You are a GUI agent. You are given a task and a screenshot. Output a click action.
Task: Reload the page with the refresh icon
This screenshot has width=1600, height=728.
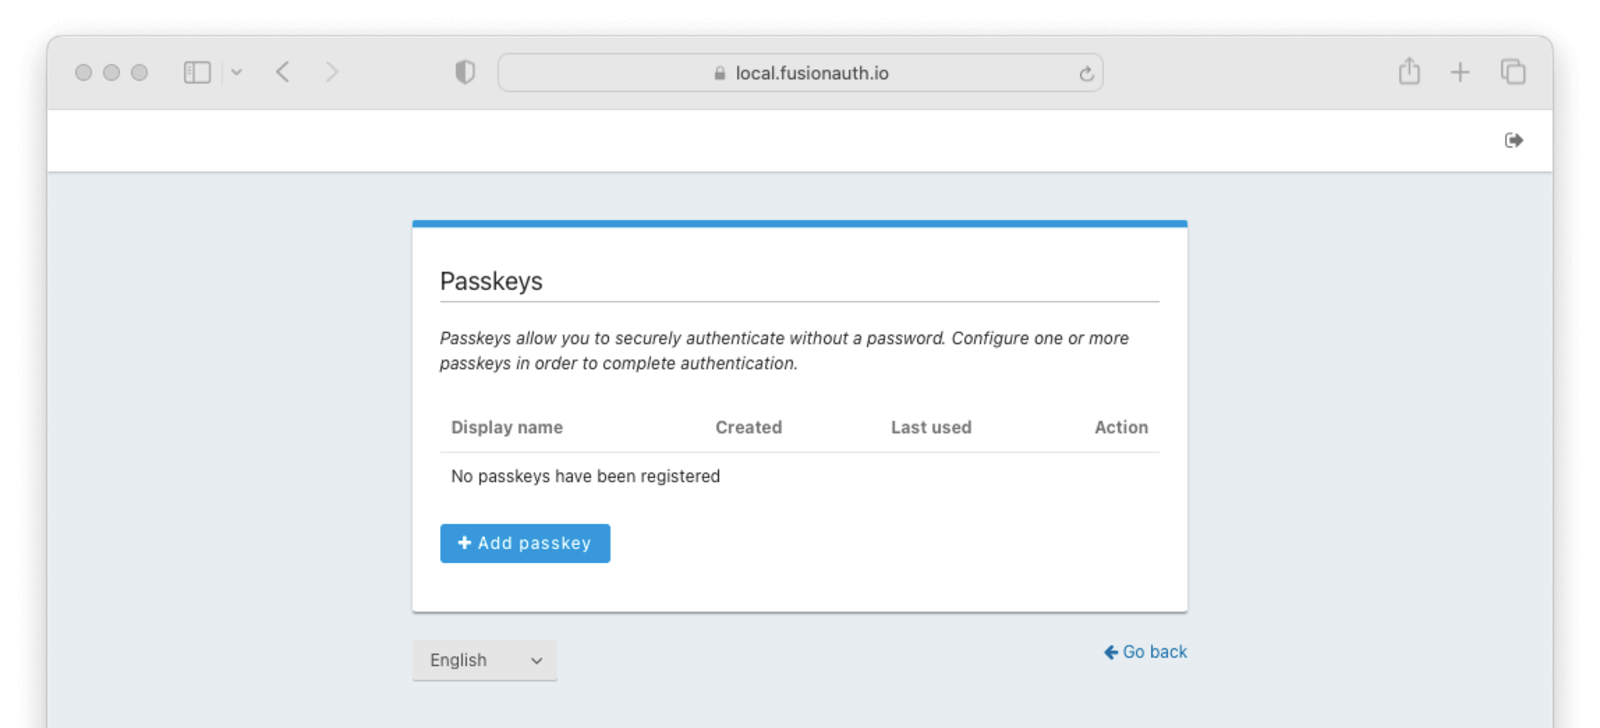1086,73
